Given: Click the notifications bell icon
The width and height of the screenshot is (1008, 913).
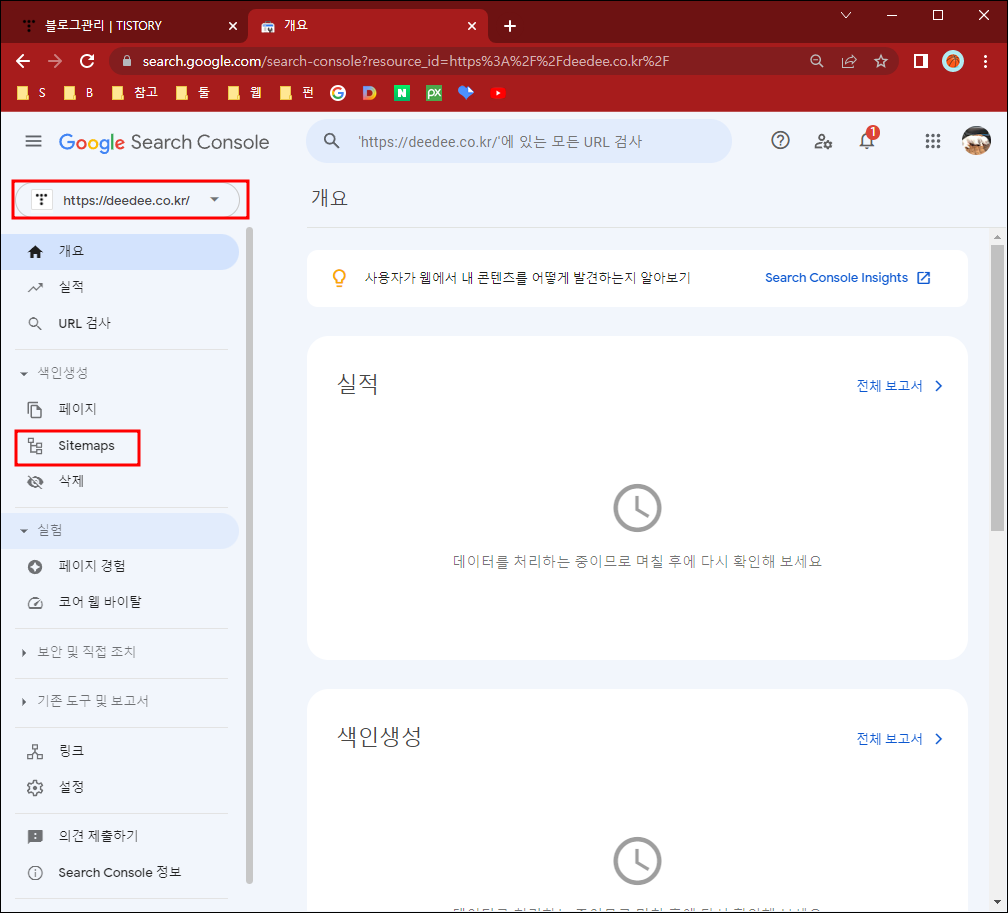Looking at the screenshot, I should point(866,141).
